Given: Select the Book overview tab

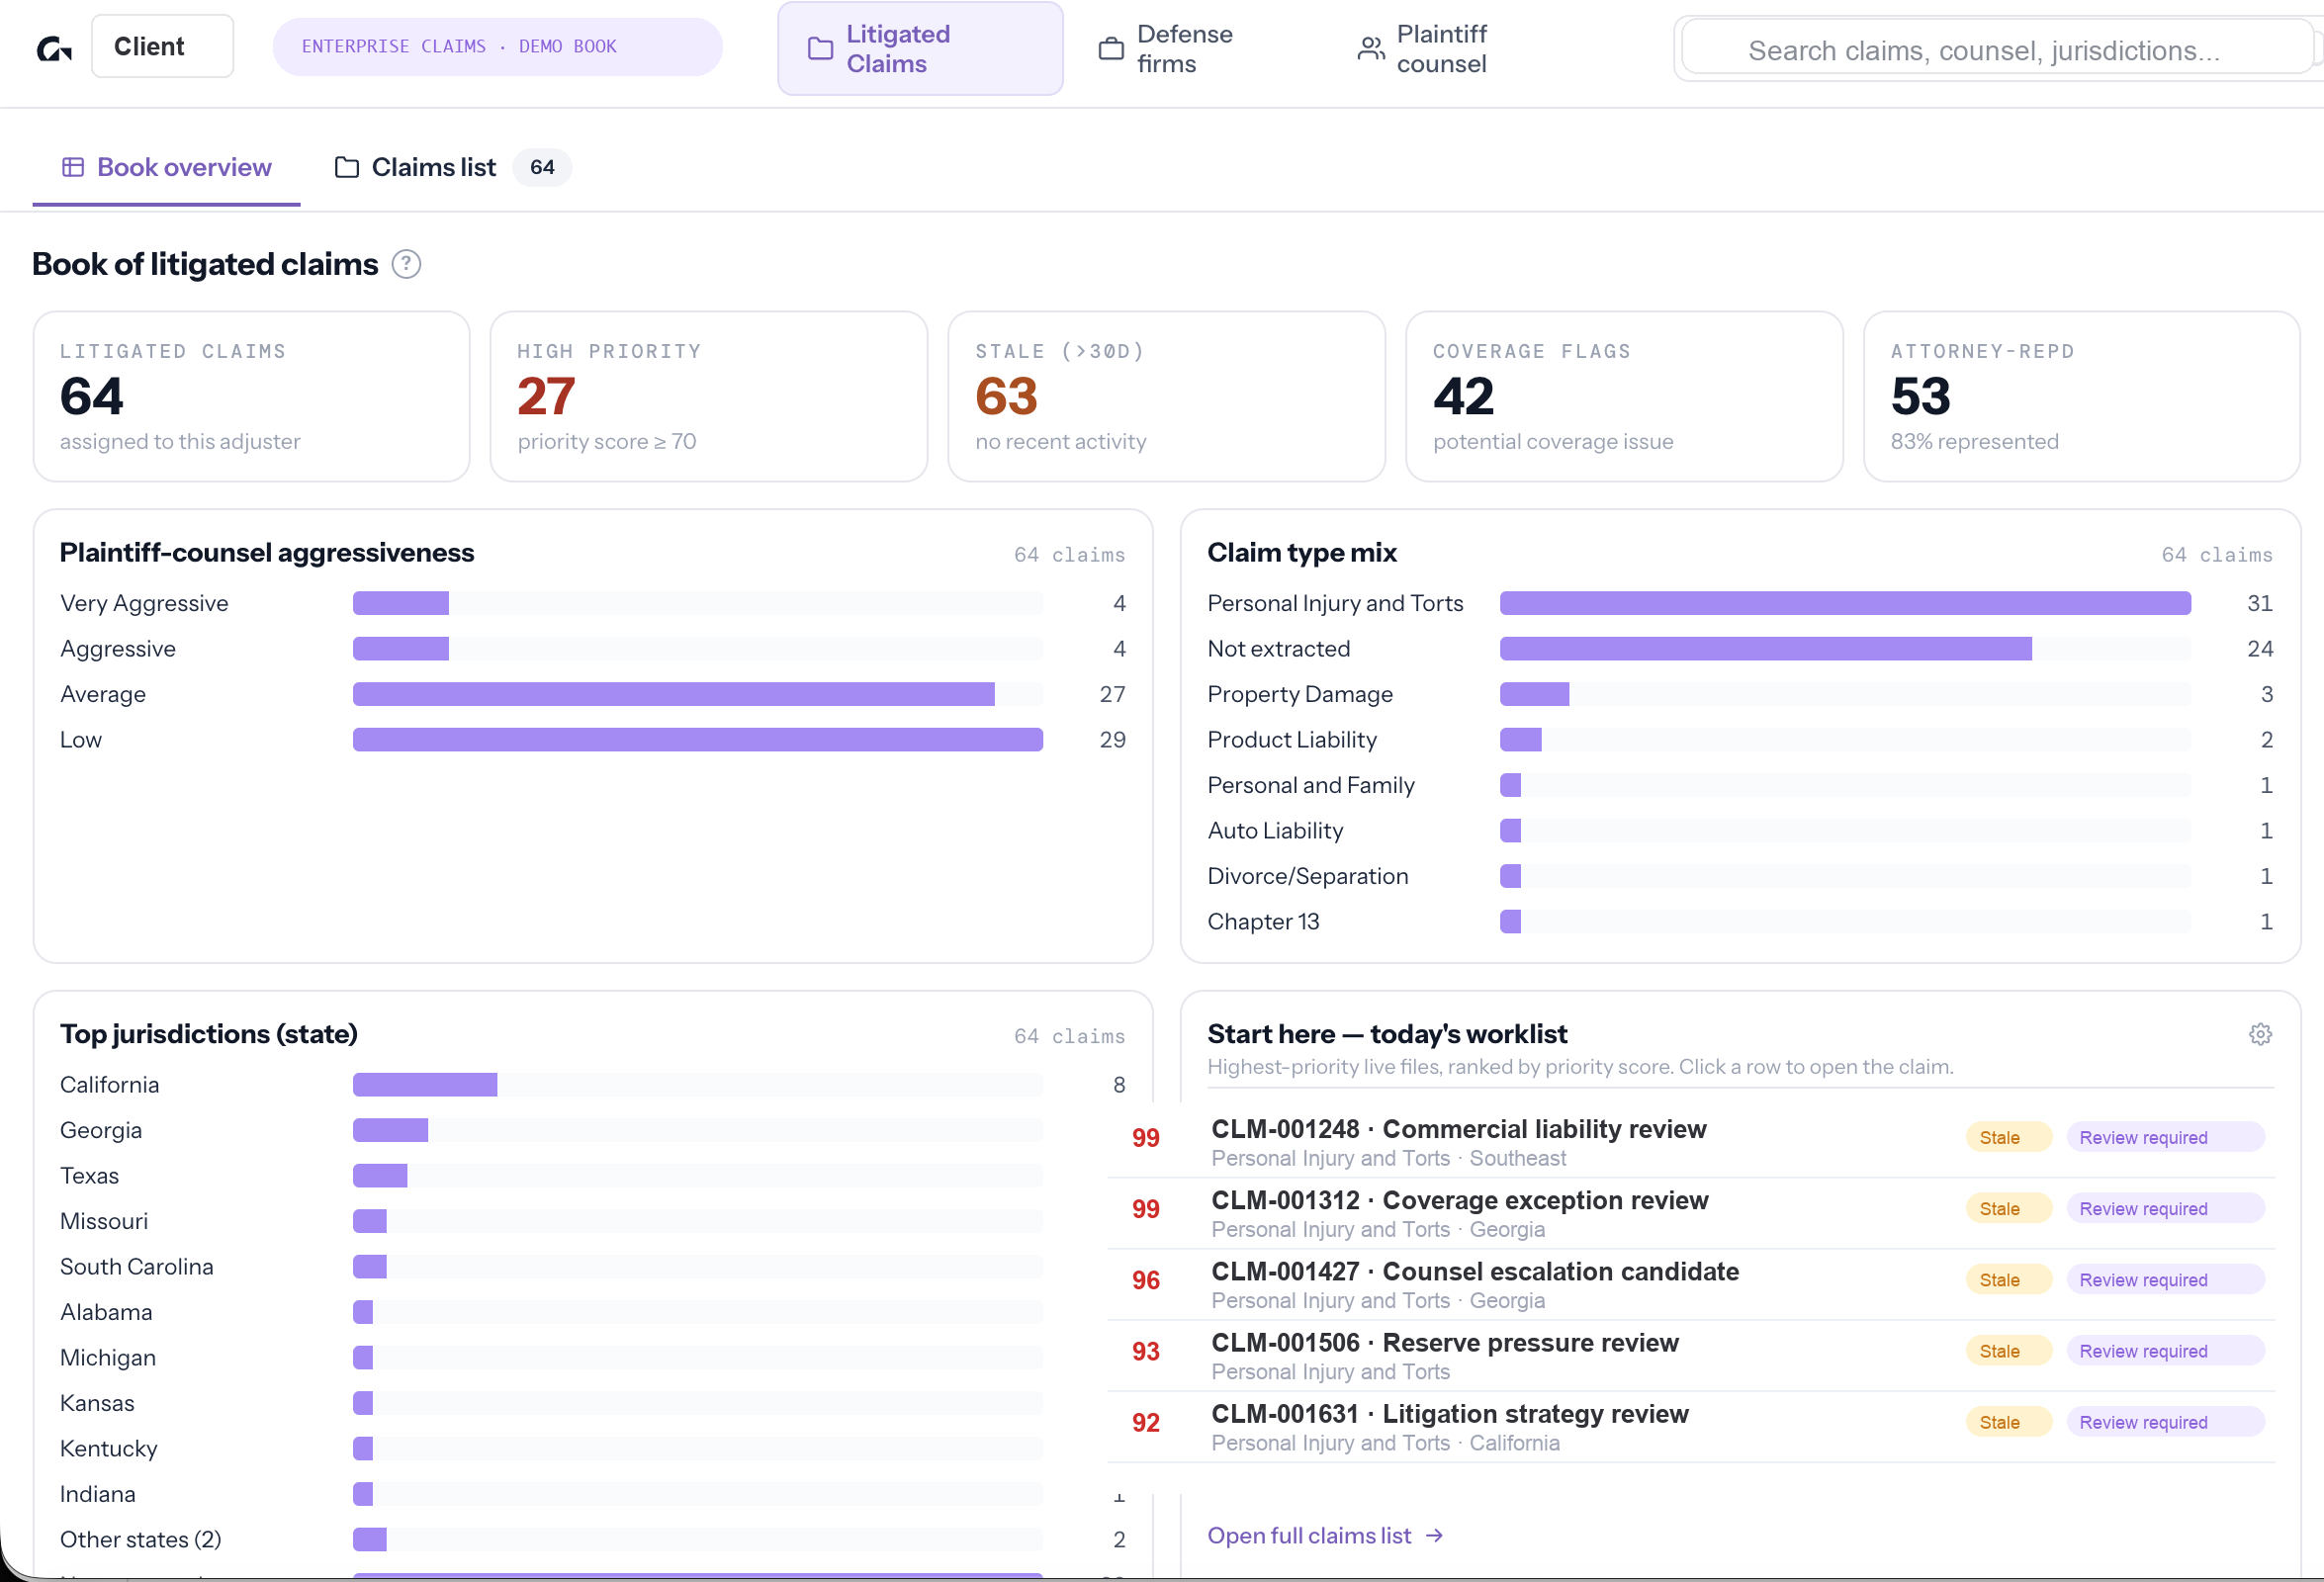Looking at the screenshot, I should coord(166,167).
